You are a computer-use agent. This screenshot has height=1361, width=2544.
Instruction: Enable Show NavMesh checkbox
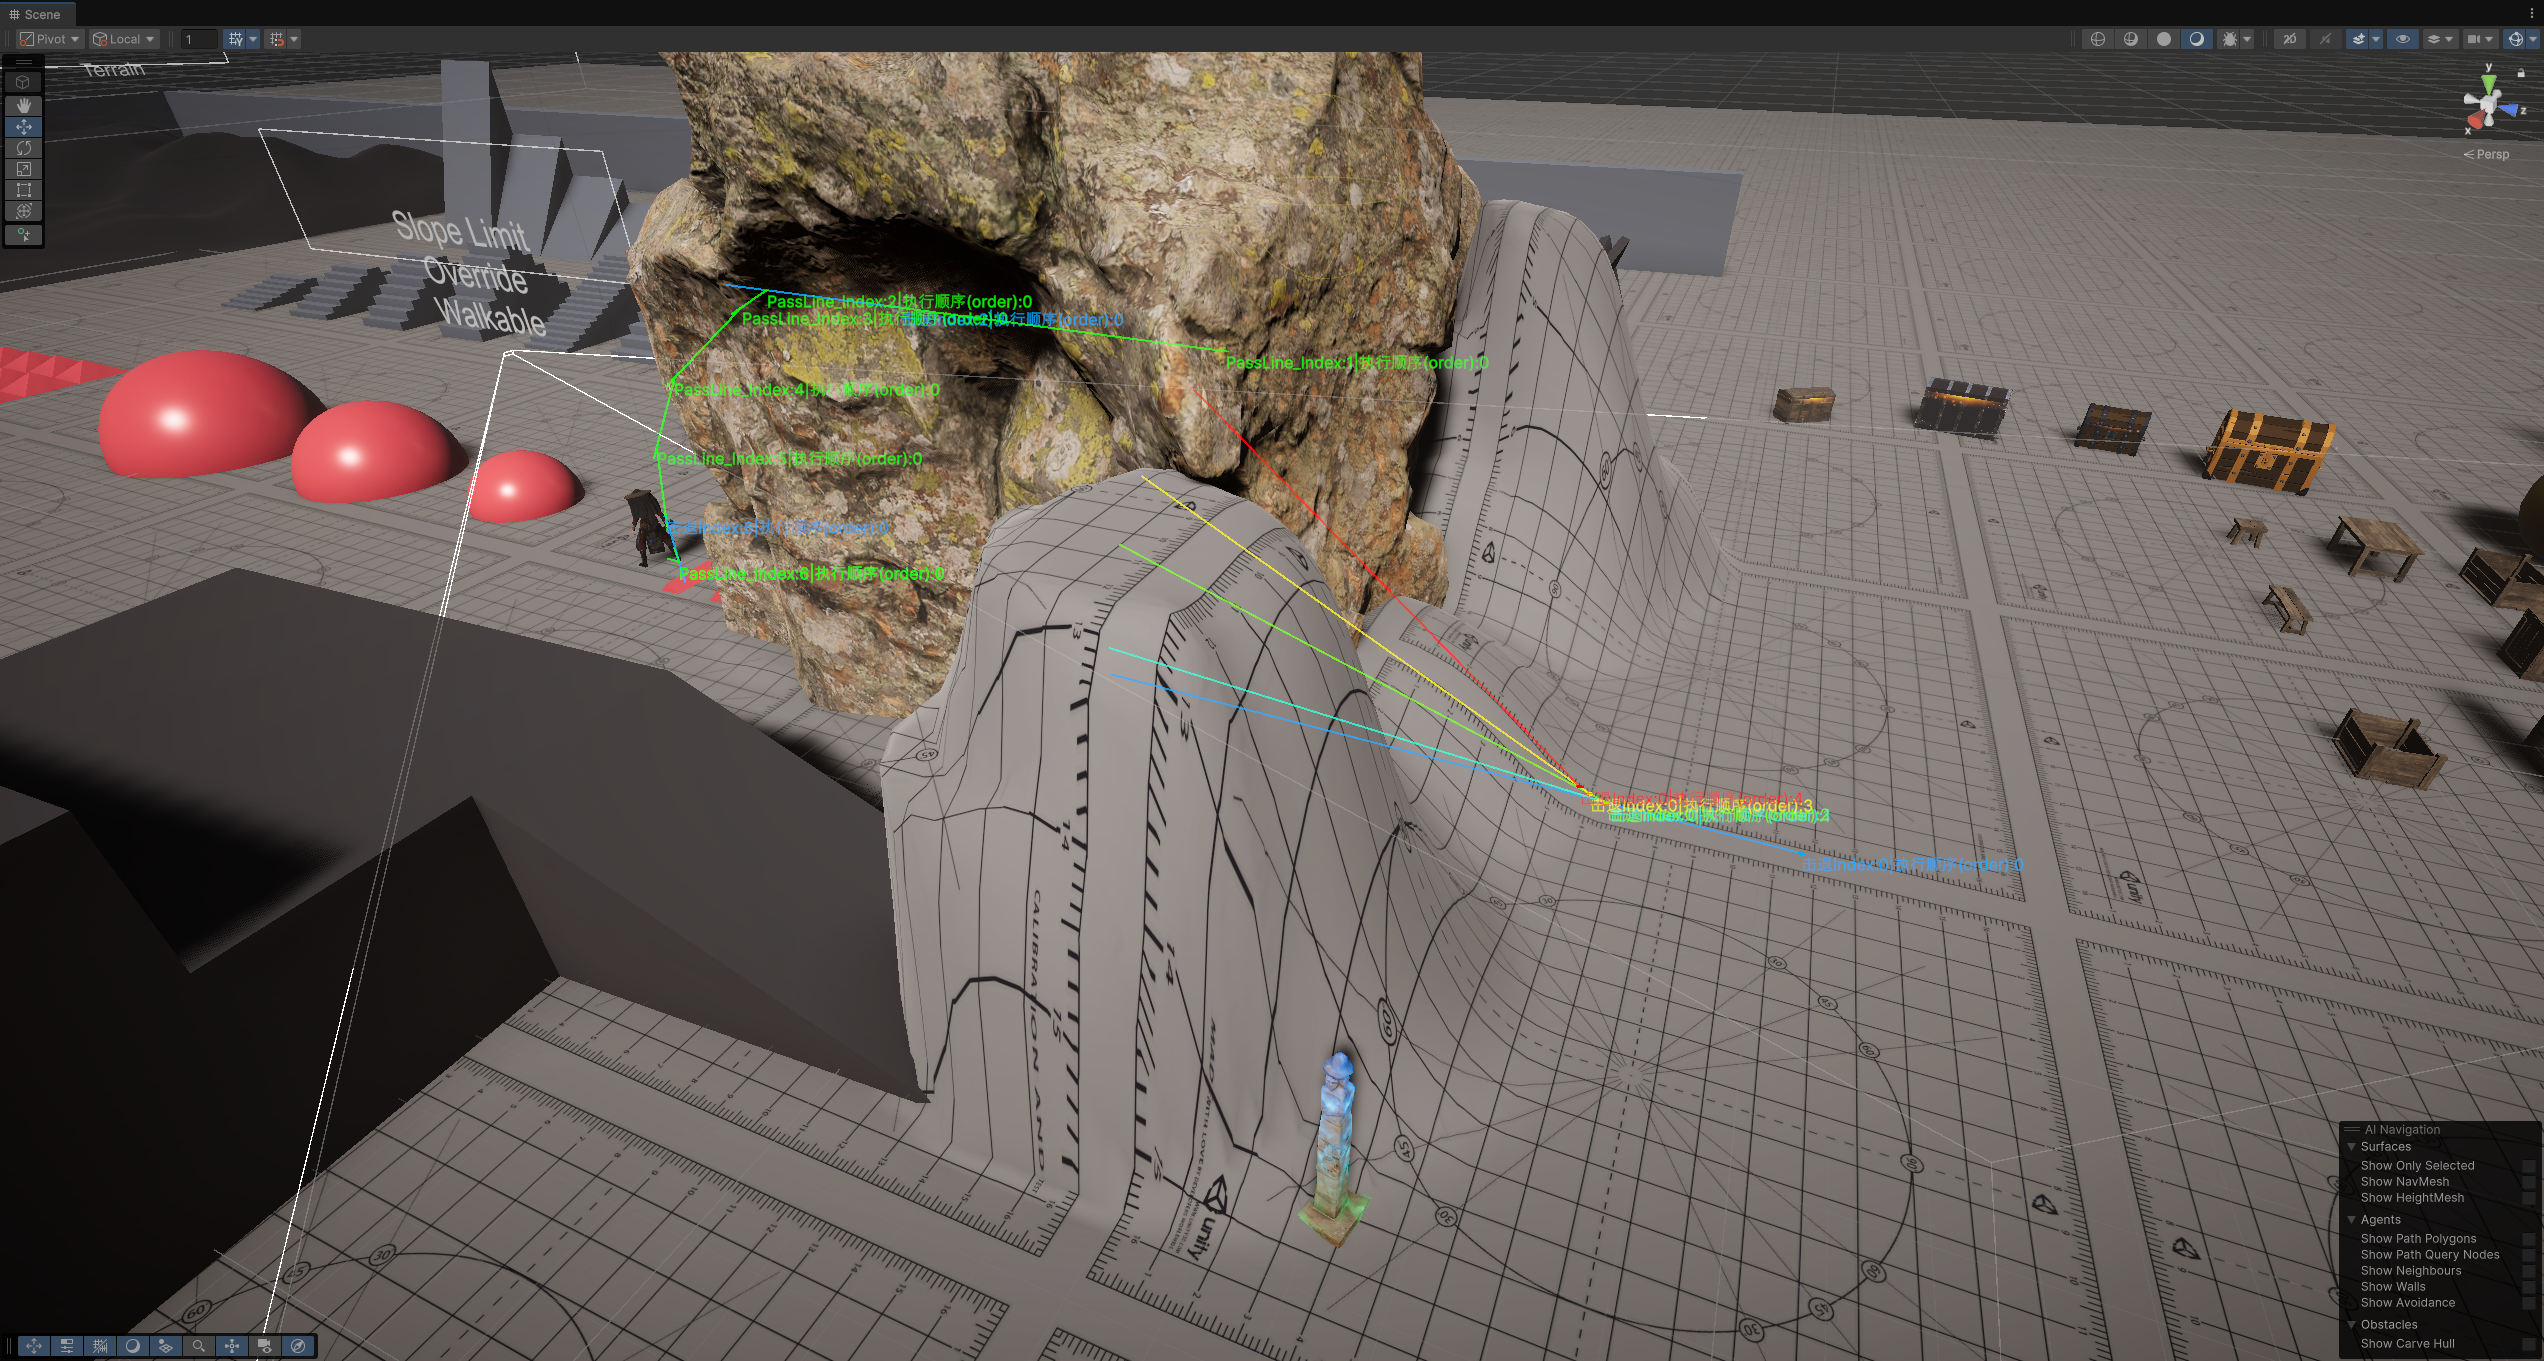click(2528, 1182)
